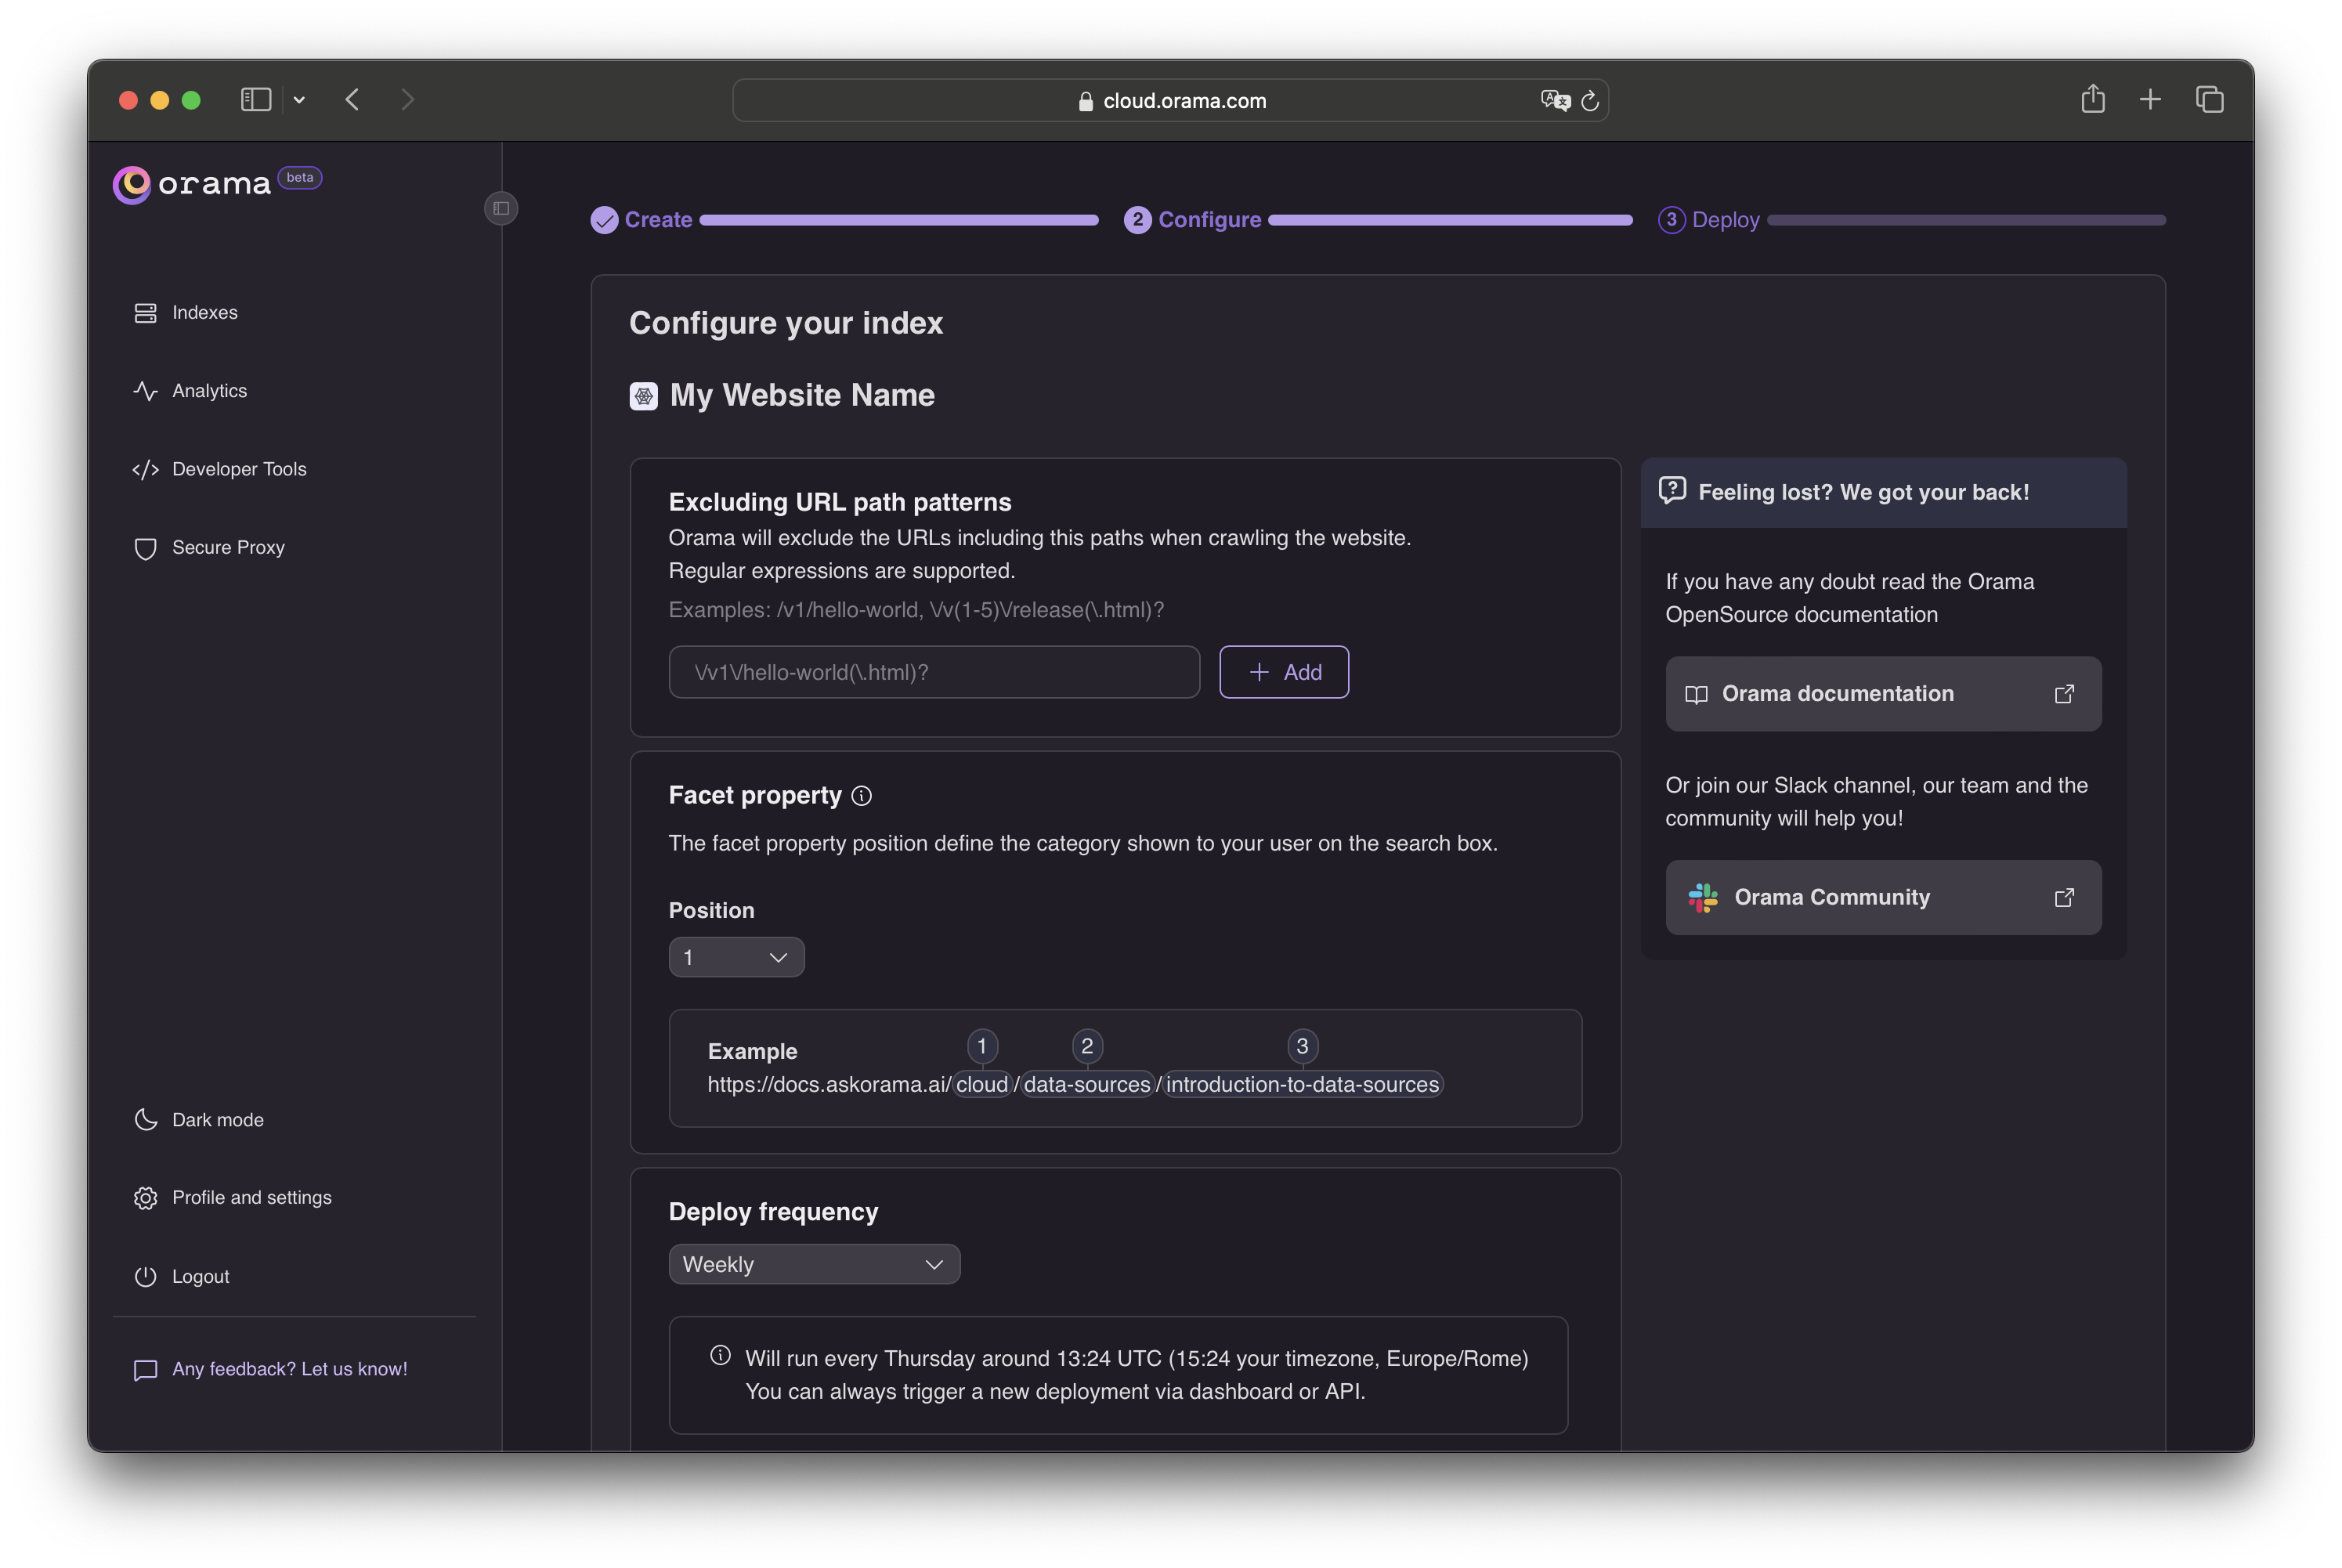Image resolution: width=2342 pixels, height=1568 pixels.
Task: Join the Orama Community Slack link
Action: pos(1881,896)
